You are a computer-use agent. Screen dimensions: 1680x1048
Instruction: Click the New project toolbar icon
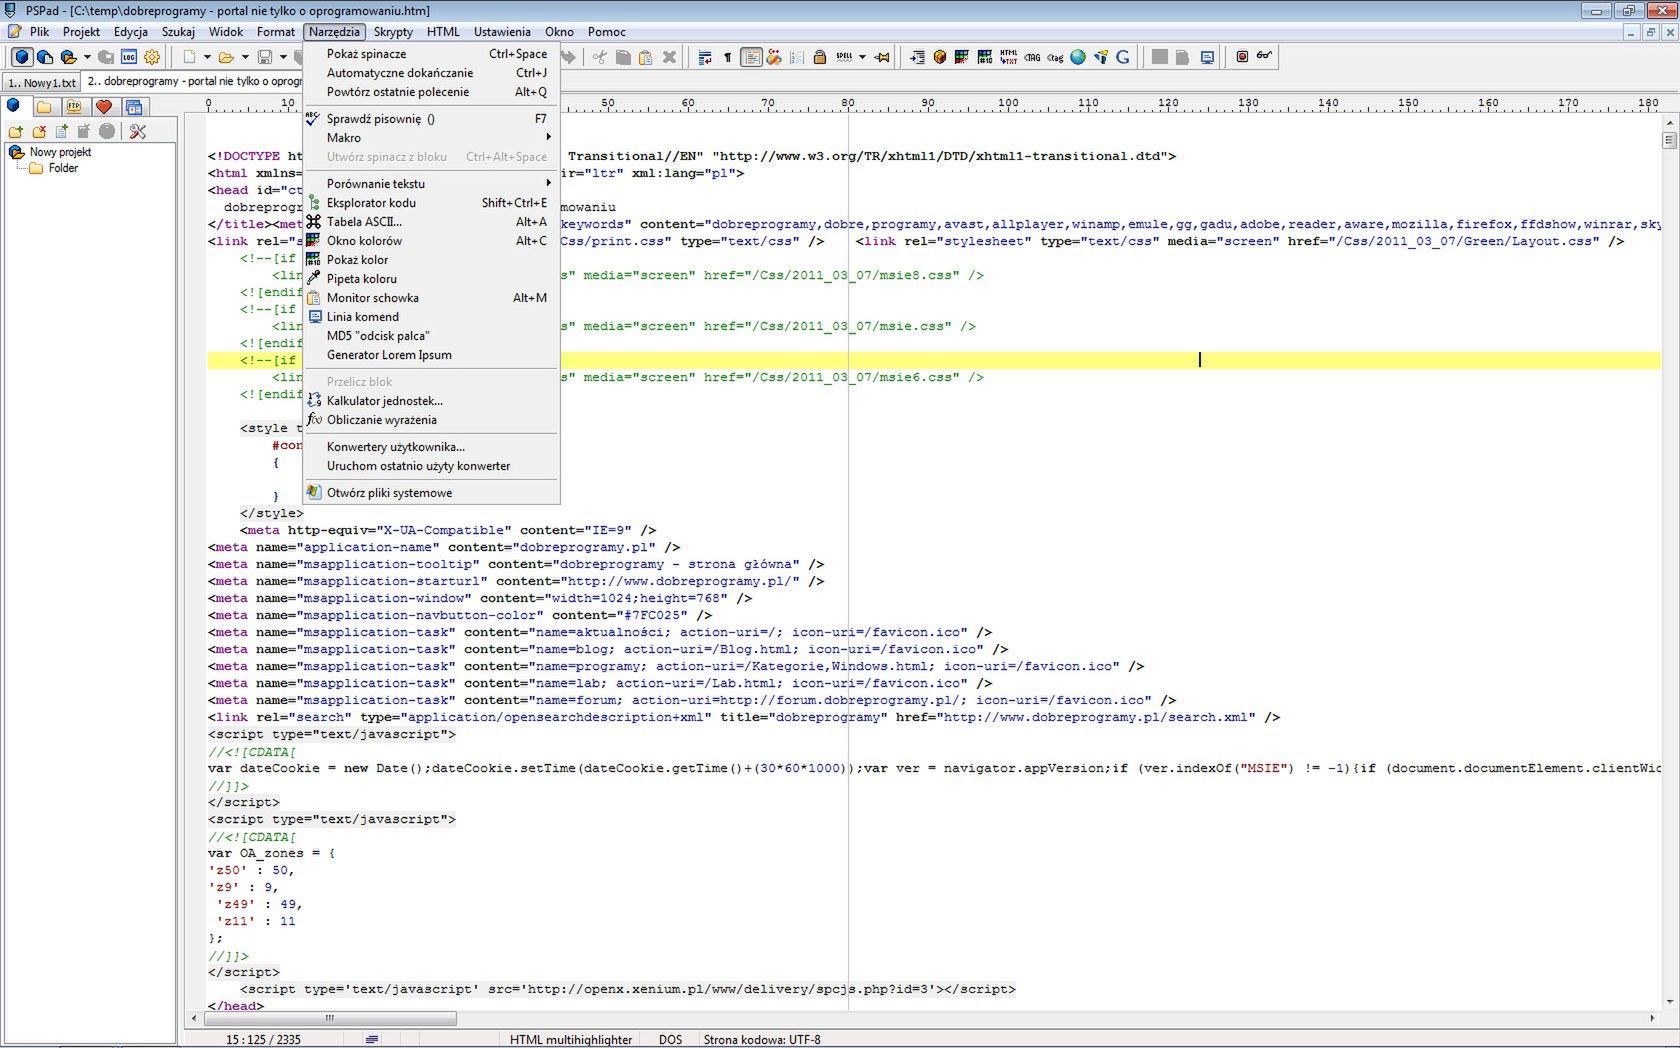coord(45,57)
